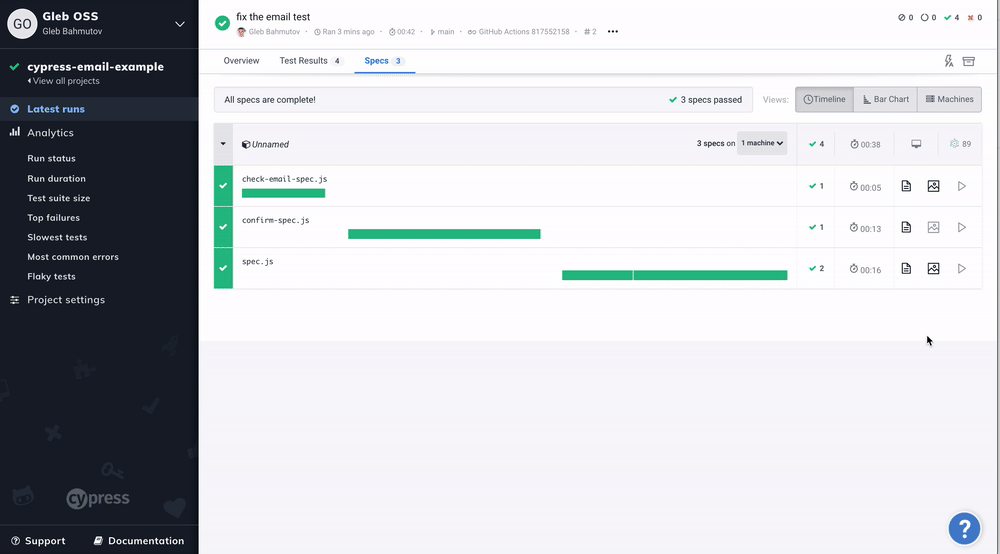Open the 1 machine dropdown

tap(761, 143)
